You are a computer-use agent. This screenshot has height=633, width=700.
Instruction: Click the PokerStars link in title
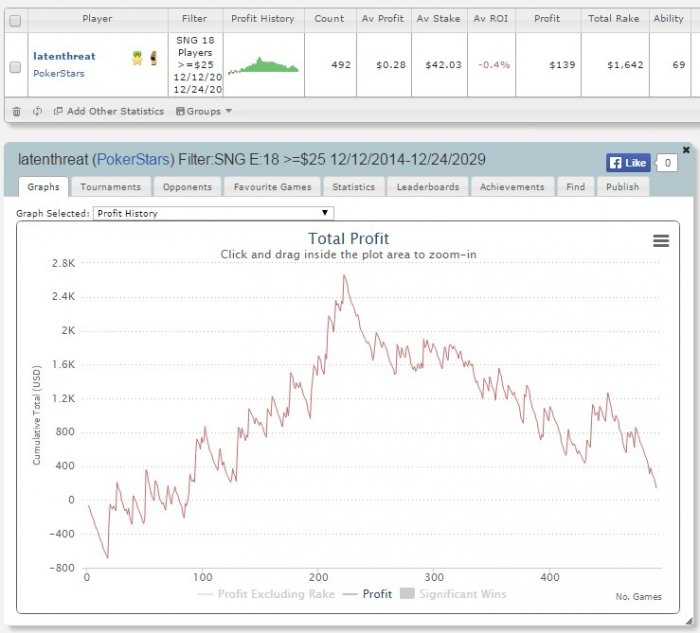pos(133,159)
